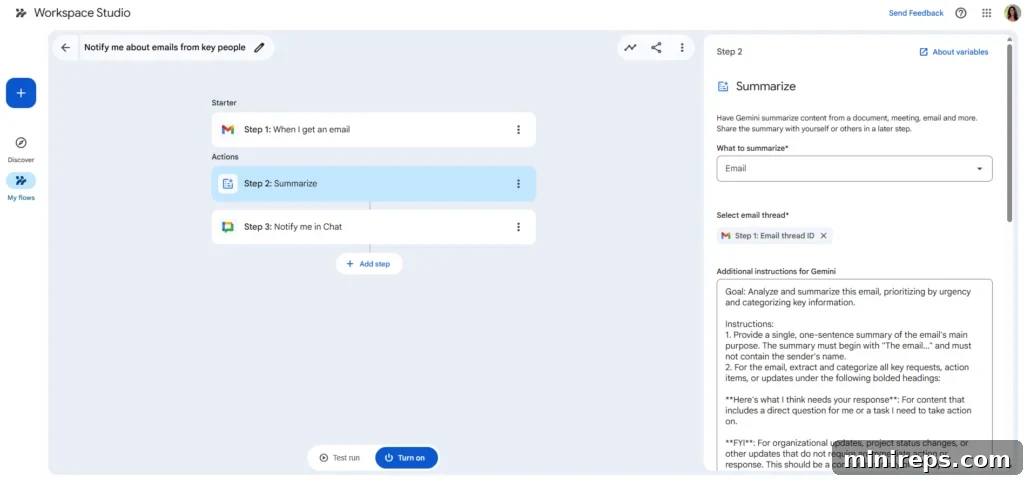Click Chat icon on Step 3

[228, 227]
